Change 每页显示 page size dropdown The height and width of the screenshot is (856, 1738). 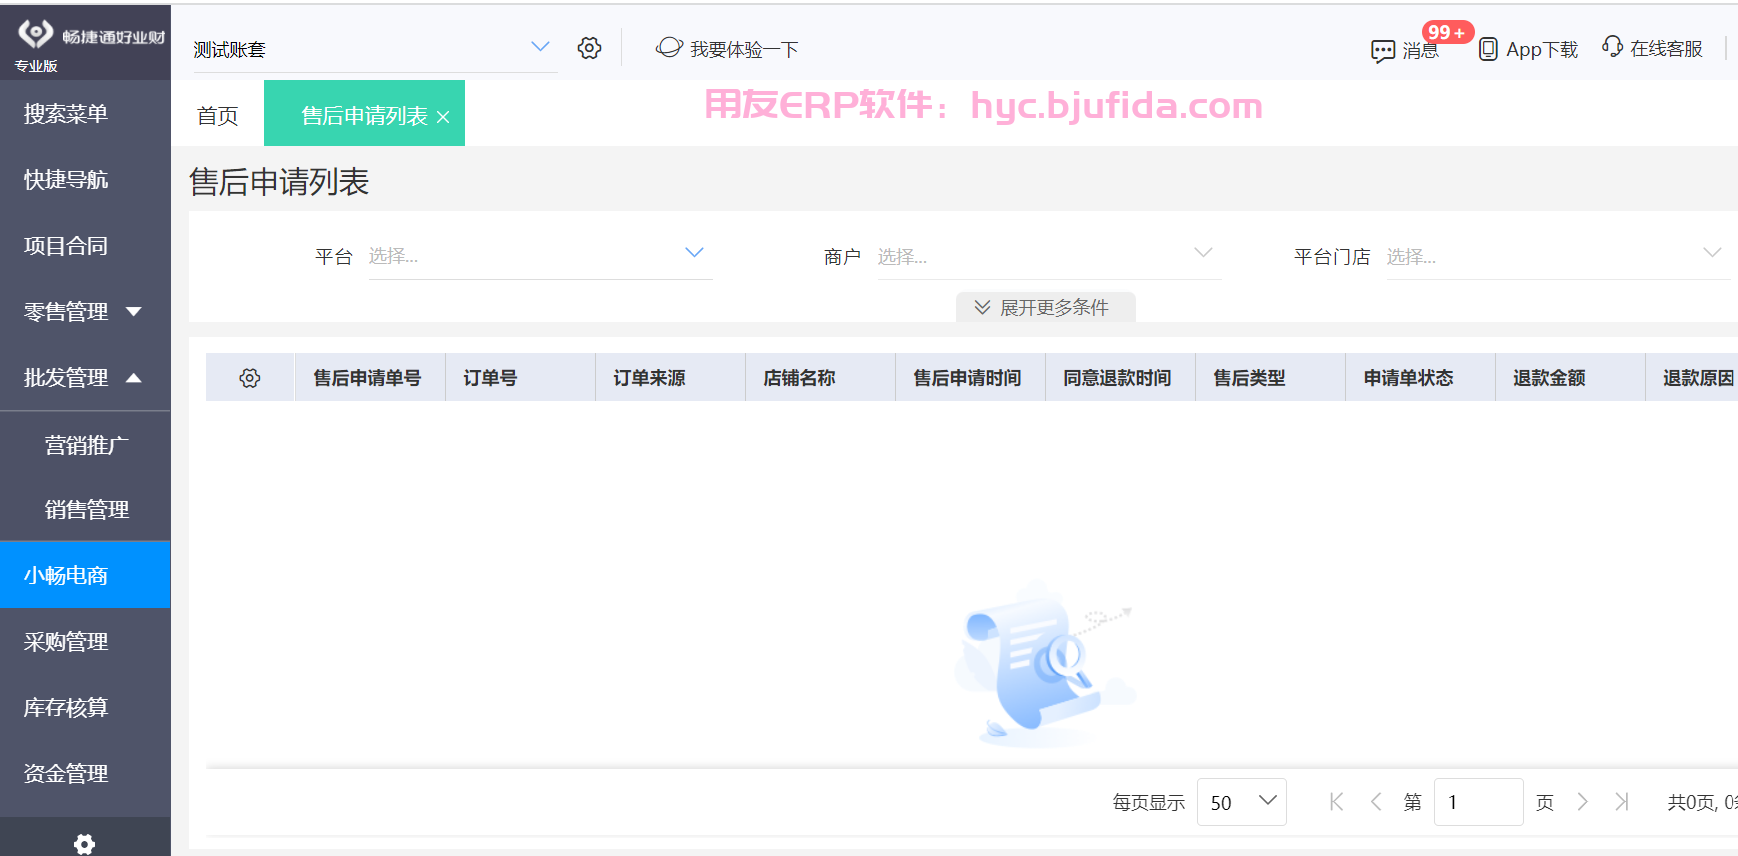pyautogui.click(x=1241, y=802)
